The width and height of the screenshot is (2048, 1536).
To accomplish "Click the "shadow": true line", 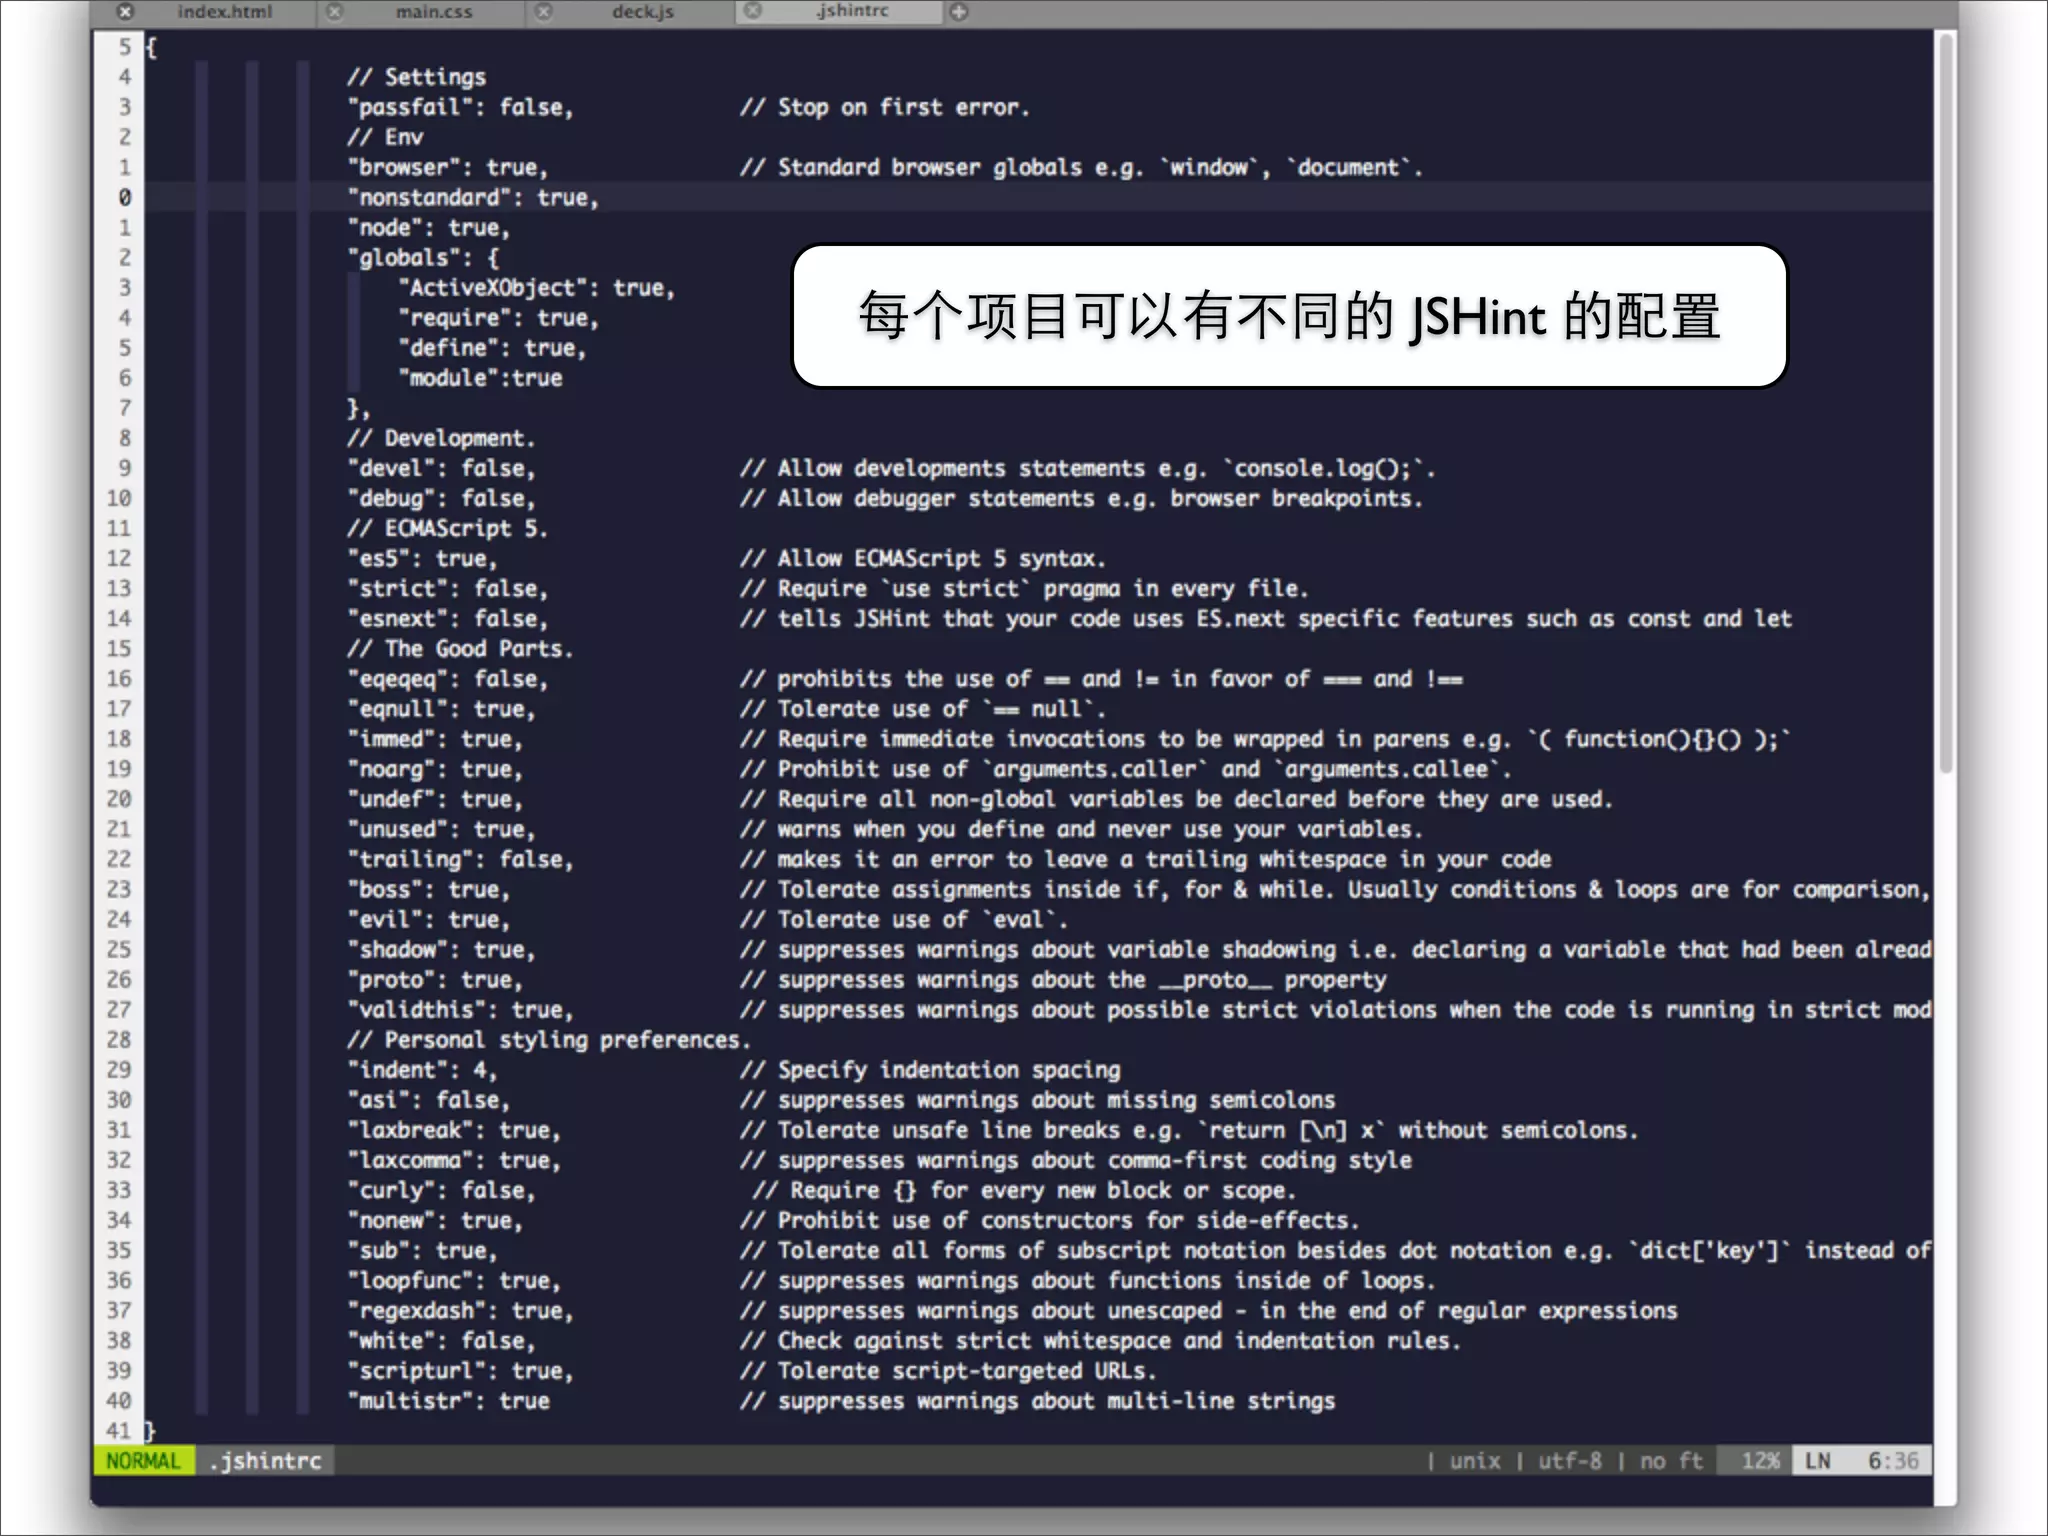I will pyautogui.click(x=441, y=949).
